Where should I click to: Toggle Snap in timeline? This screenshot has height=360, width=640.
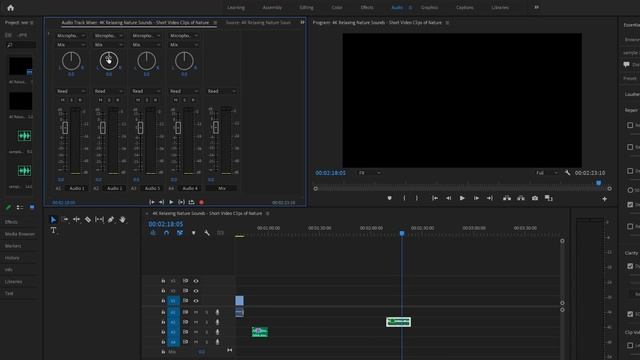(x=167, y=233)
